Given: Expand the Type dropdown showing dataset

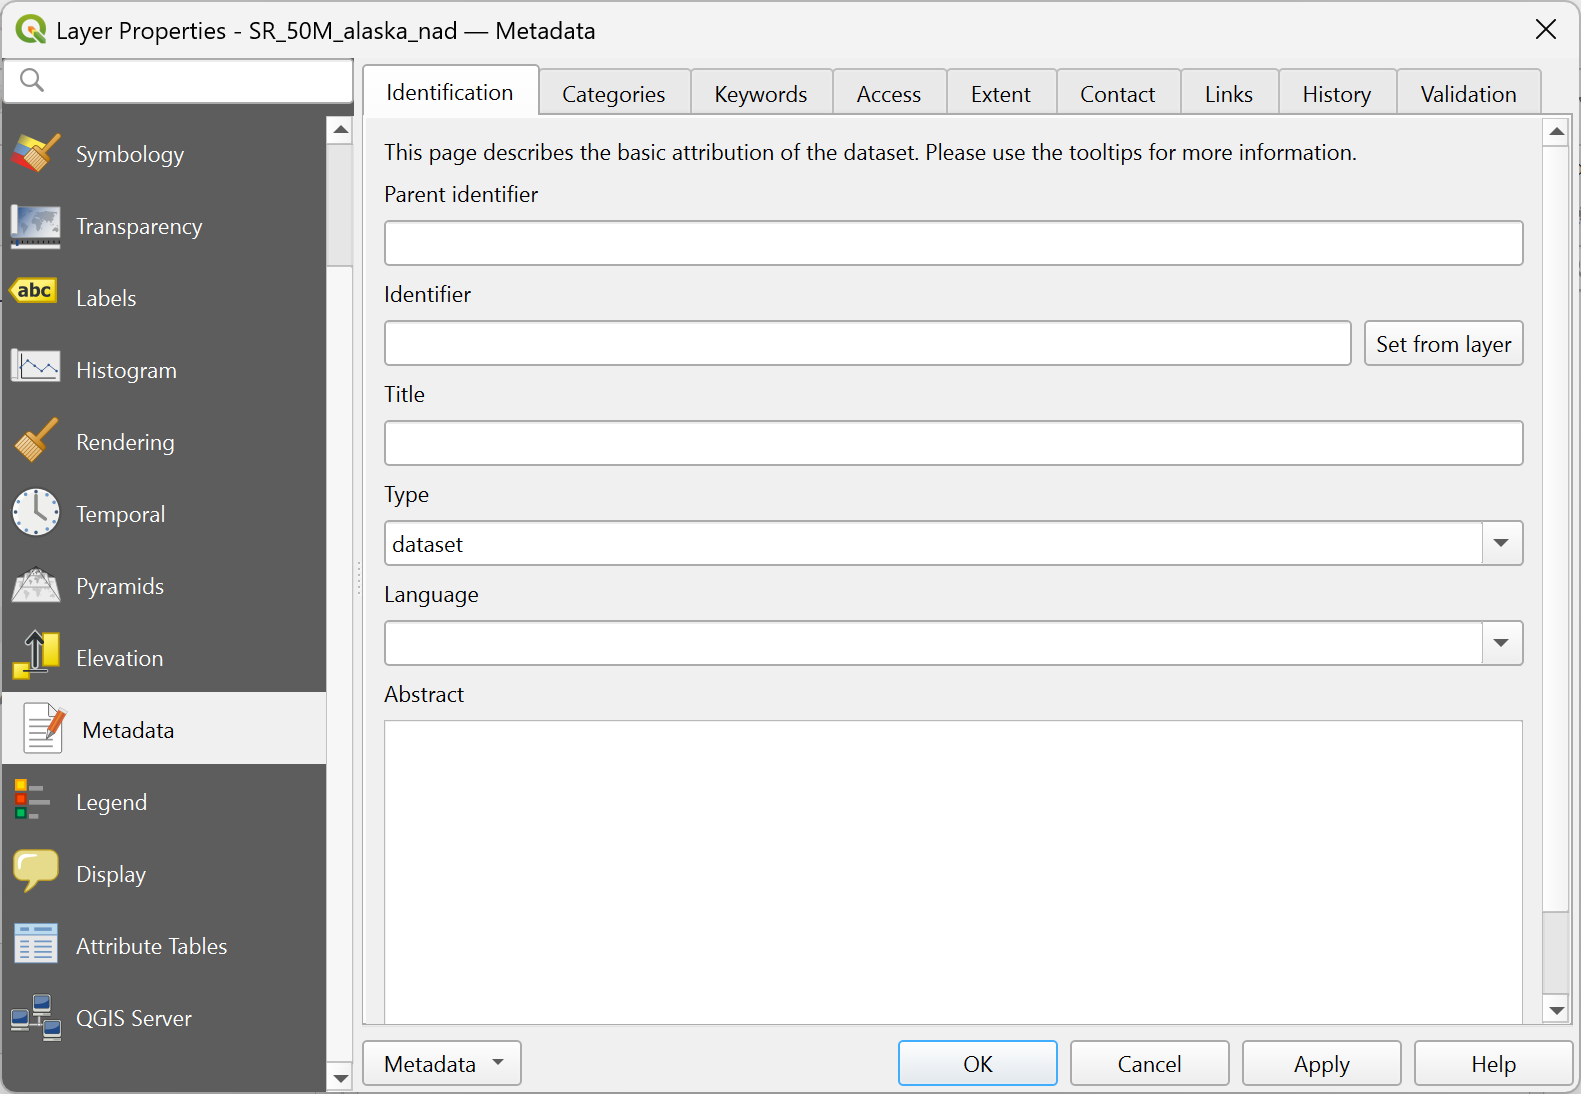Looking at the screenshot, I should tap(1500, 543).
